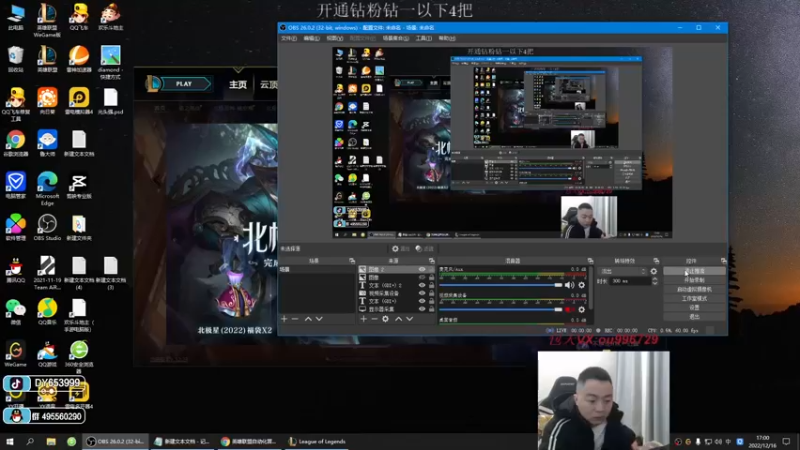Select the 场景 entry in Scenes list

pos(316,269)
